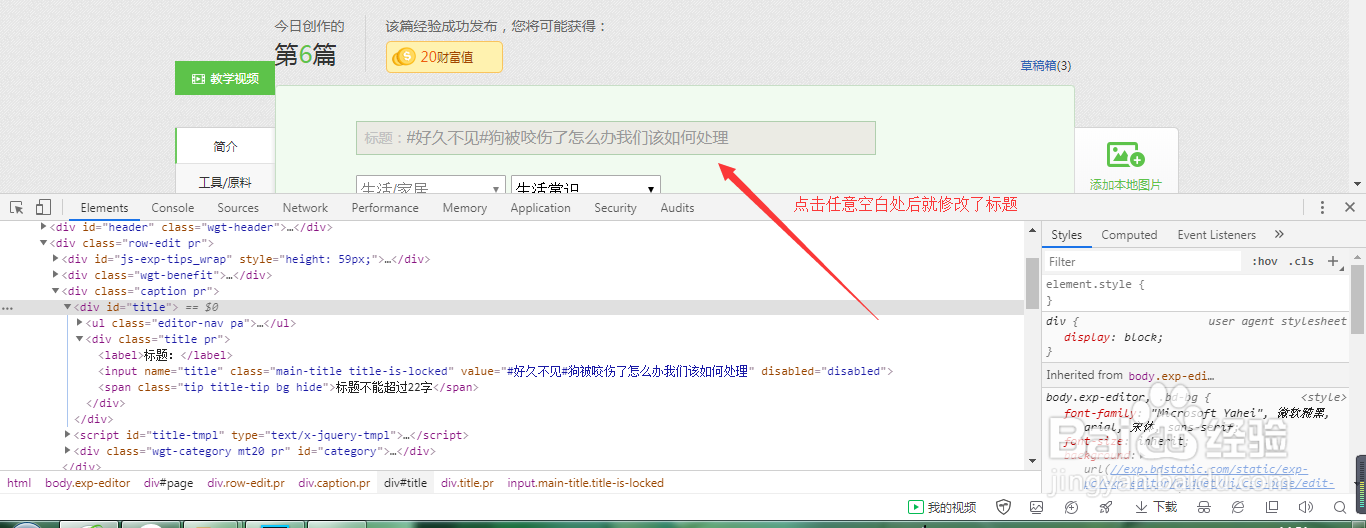Click the div#page breadcrumb item
The height and width of the screenshot is (528, 1366).
[x=168, y=482]
